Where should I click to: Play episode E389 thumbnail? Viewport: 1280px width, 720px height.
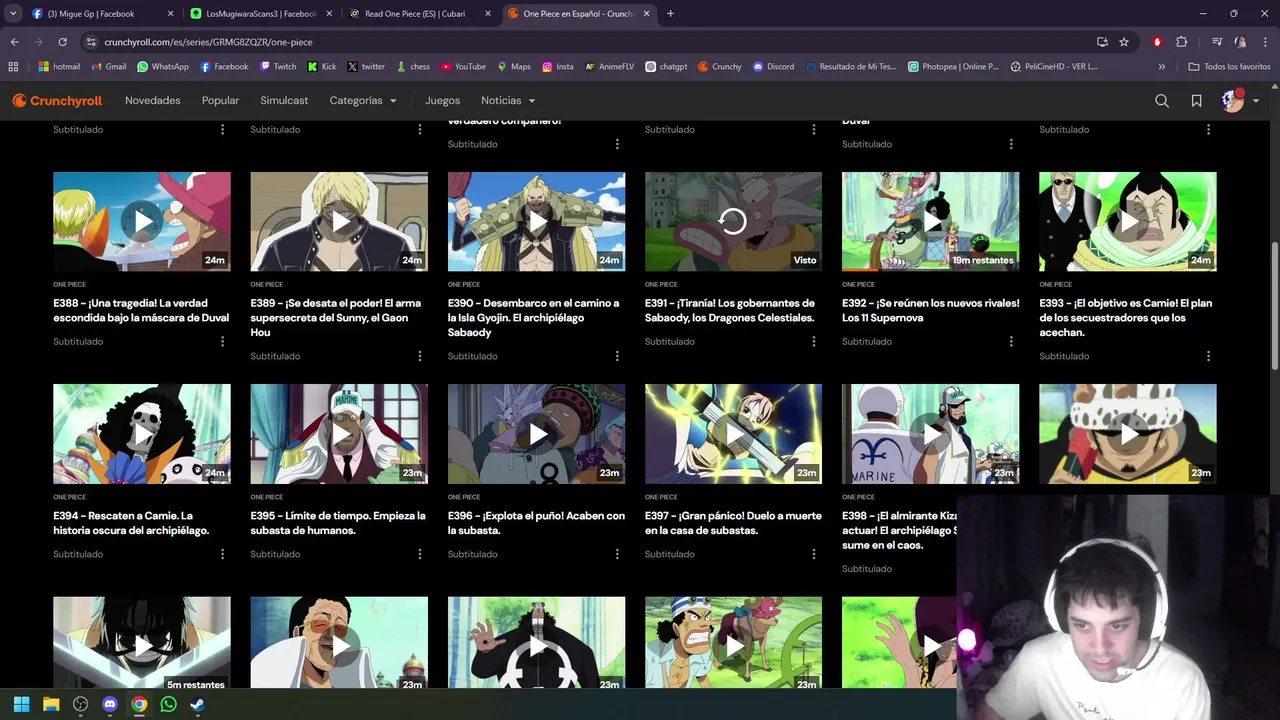click(339, 221)
